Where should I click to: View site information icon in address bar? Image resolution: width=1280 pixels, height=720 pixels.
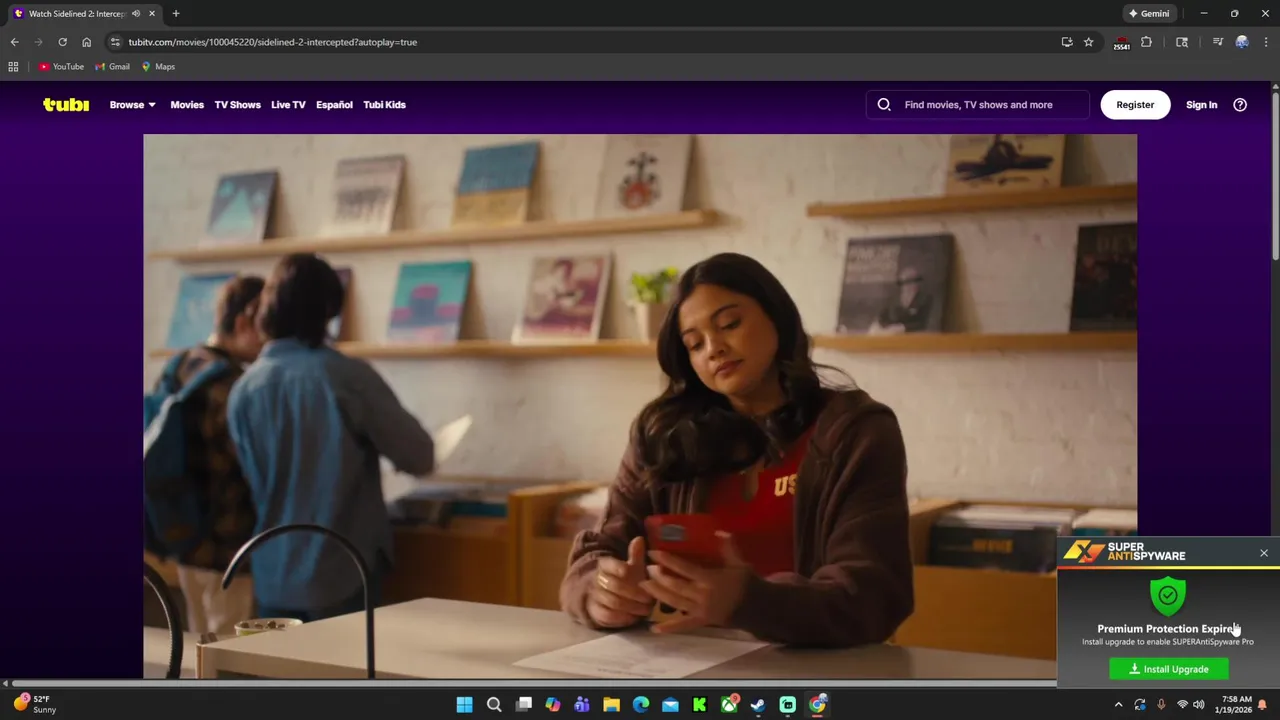pyautogui.click(x=115, y=42)
